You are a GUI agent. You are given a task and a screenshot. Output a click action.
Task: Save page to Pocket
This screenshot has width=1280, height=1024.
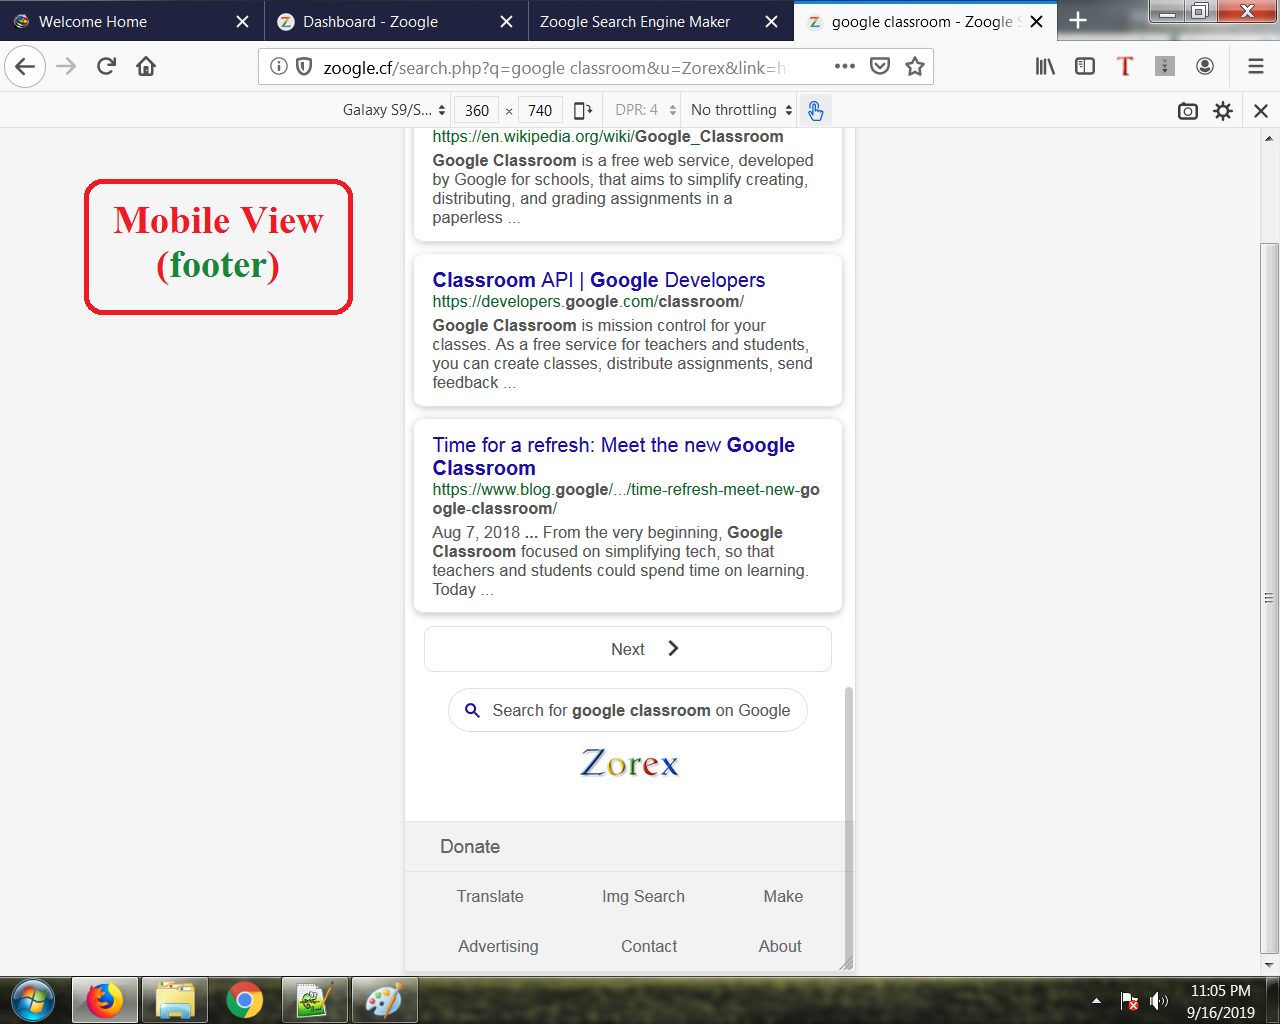point(880,67)
